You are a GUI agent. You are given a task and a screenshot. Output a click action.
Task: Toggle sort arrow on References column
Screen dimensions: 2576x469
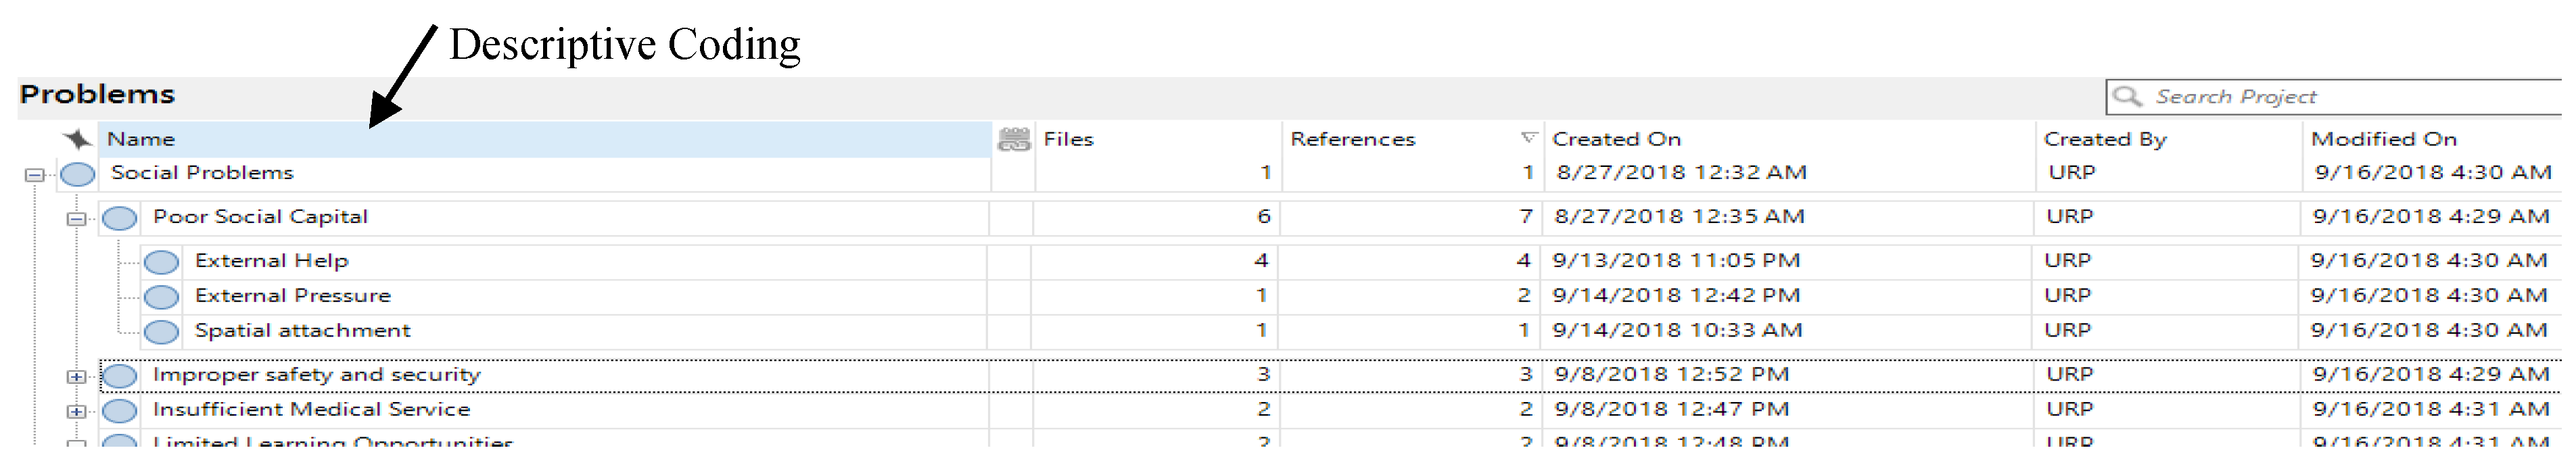[x=1528, y=138]
